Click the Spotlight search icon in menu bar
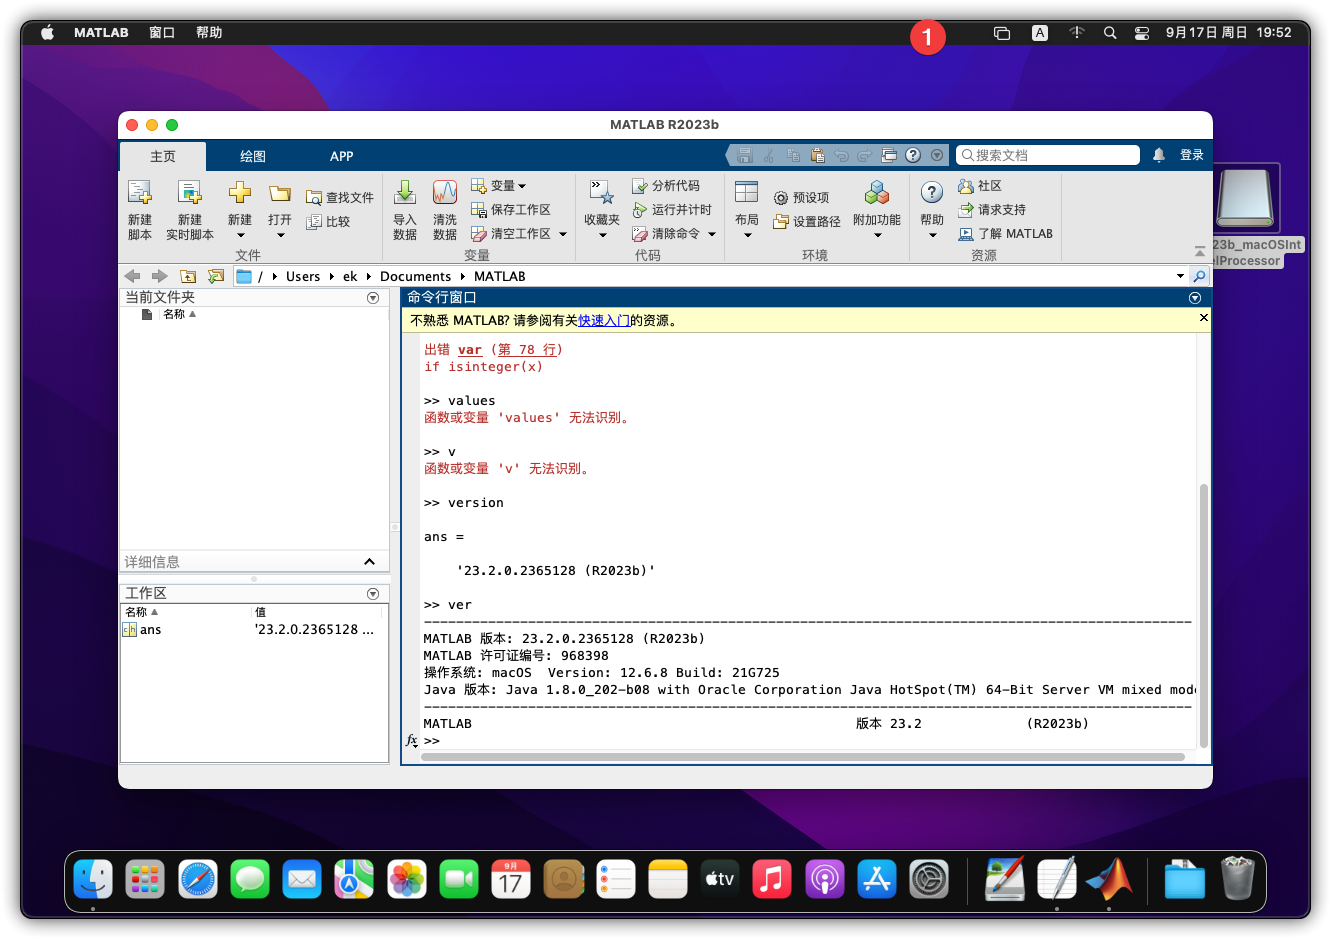Image resolution: width=1331 pixels, height=939 pixels. pyautogui.click(x=1110, y=32)
